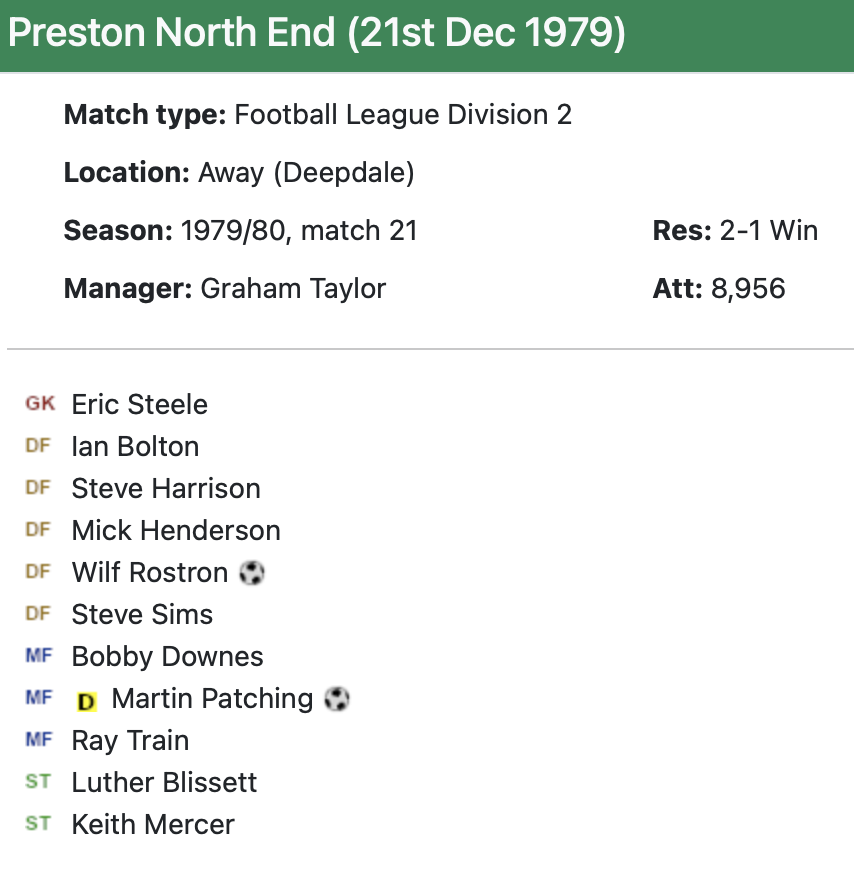
Task: Click the MF icon next to Bobby Downes
Action: [38, 656]
